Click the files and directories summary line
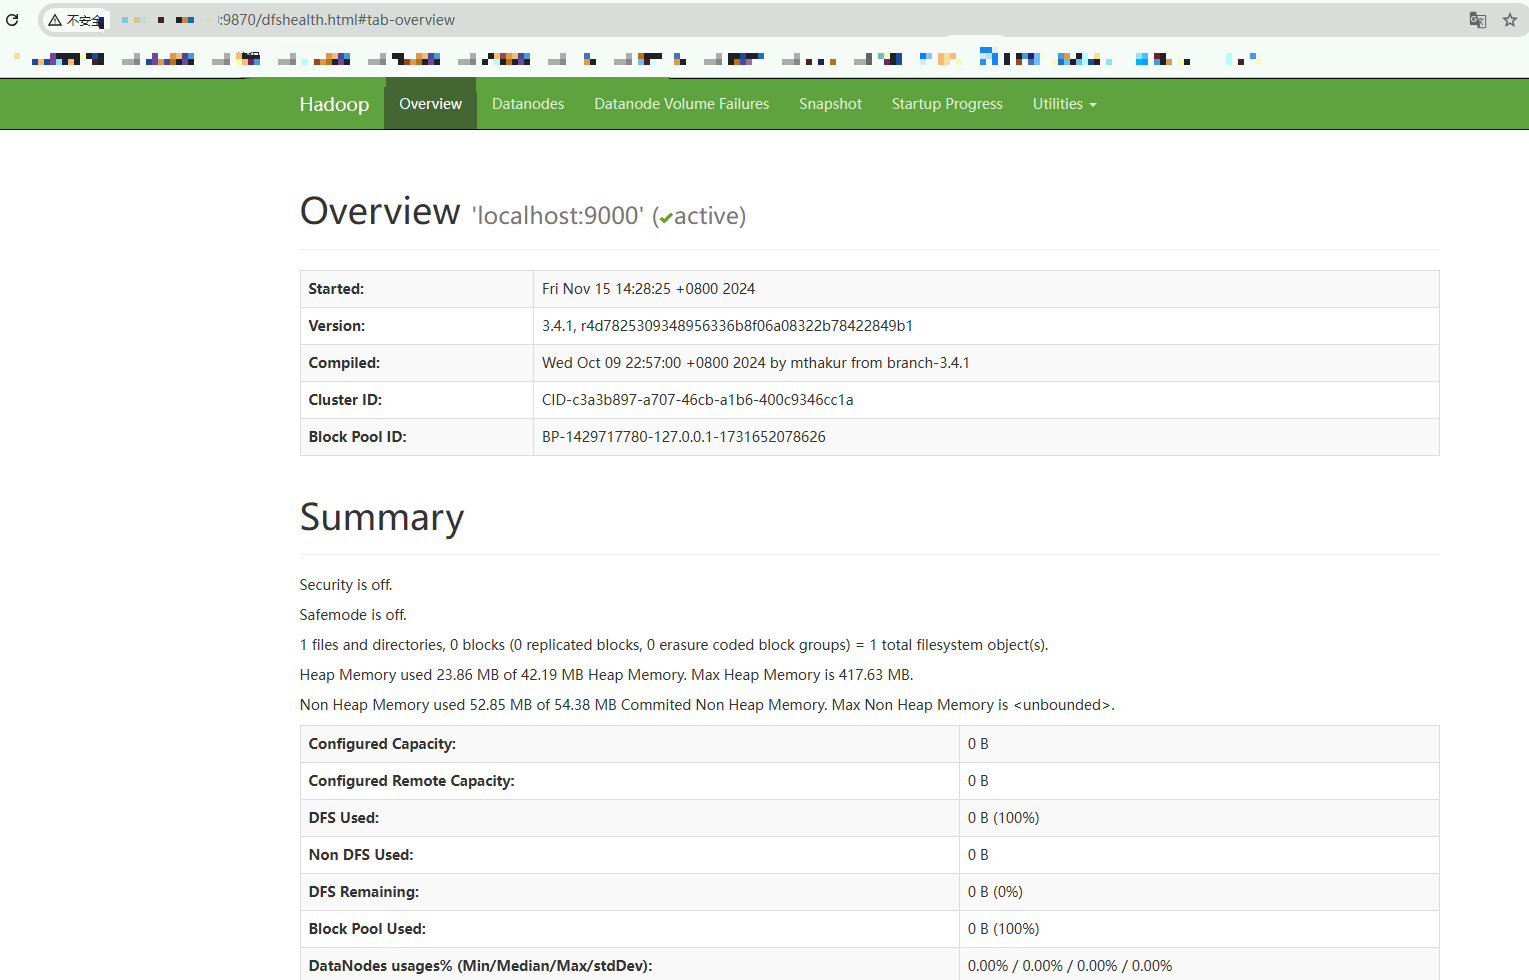 pyautogui.click(x=674, y=645)
